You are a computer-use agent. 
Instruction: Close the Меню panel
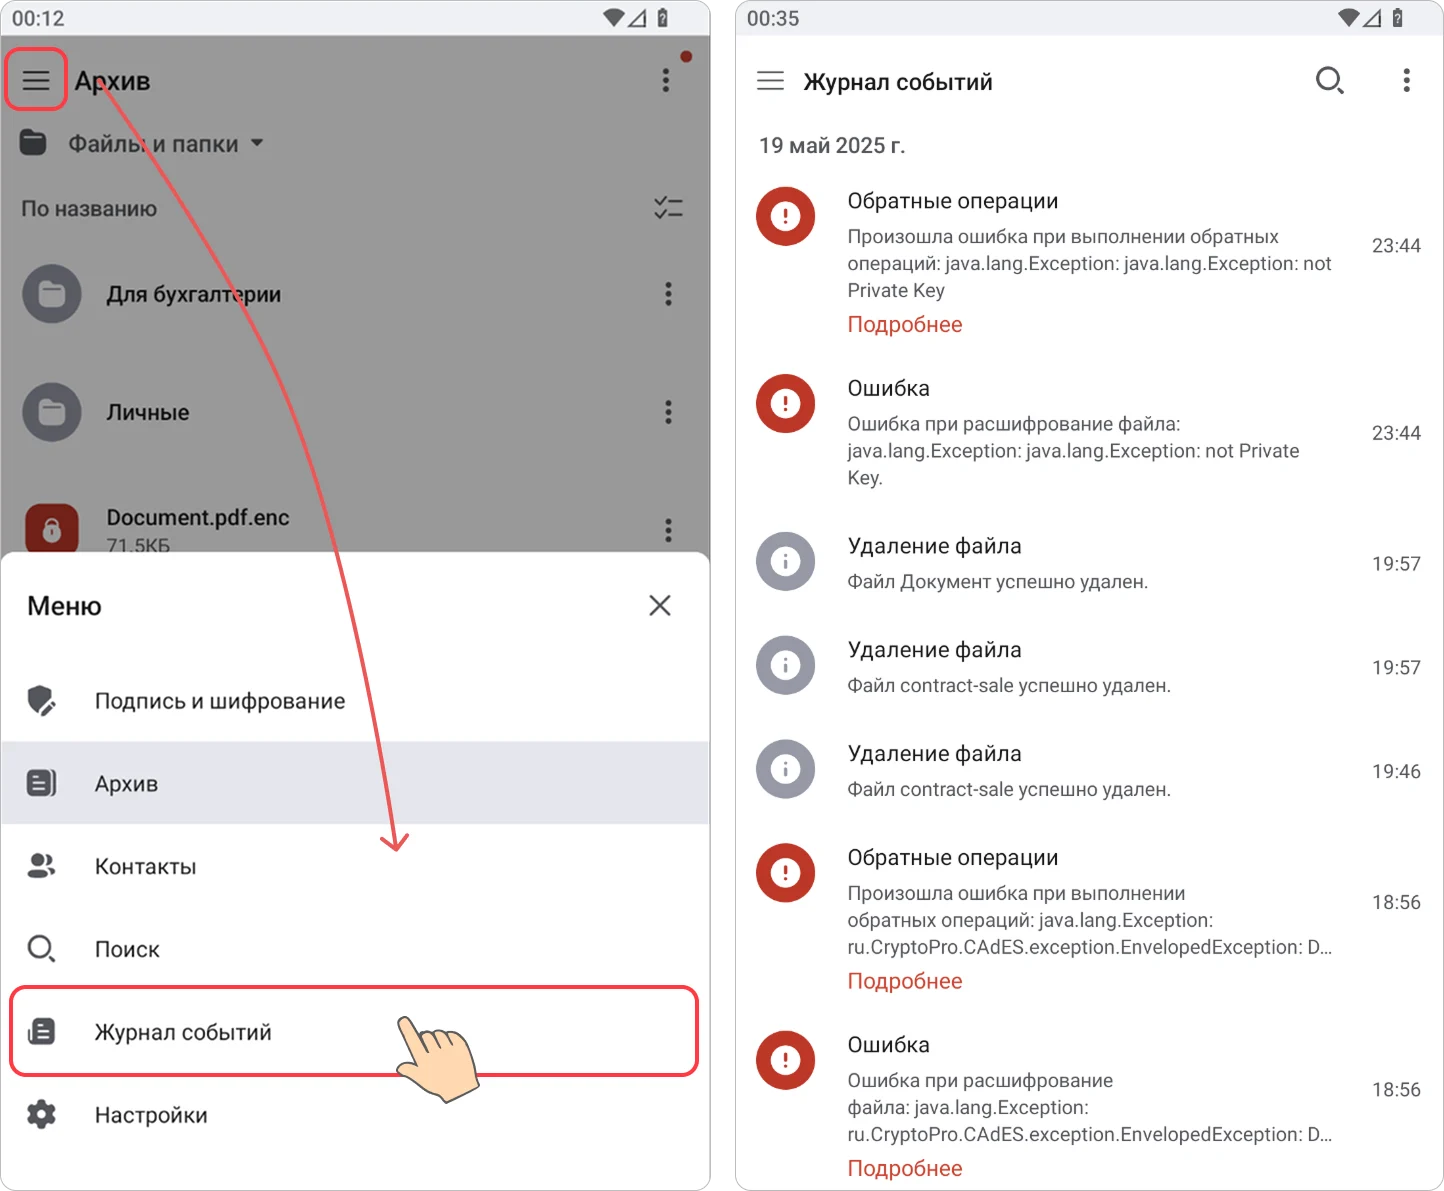(x=659, y=605)
